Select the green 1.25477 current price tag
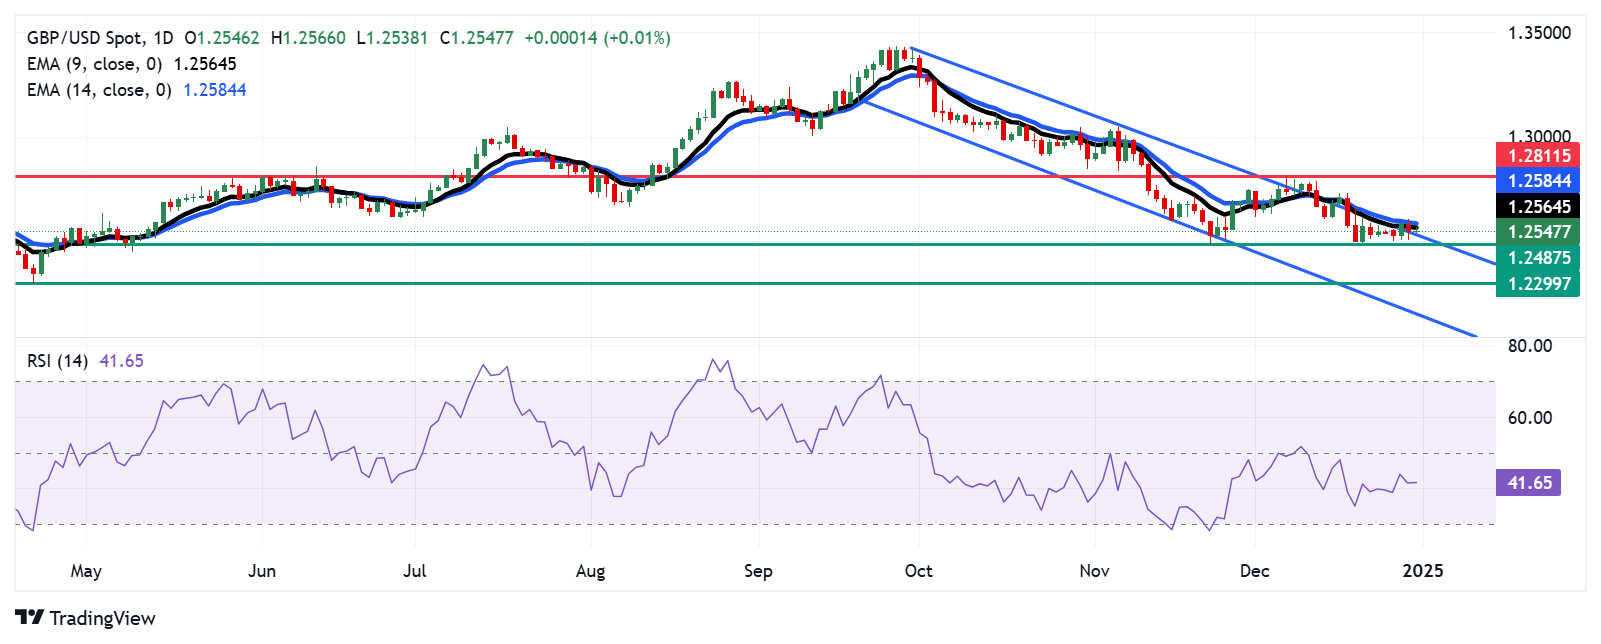This screenshot has height=644, width=1601. (1538, 232)
